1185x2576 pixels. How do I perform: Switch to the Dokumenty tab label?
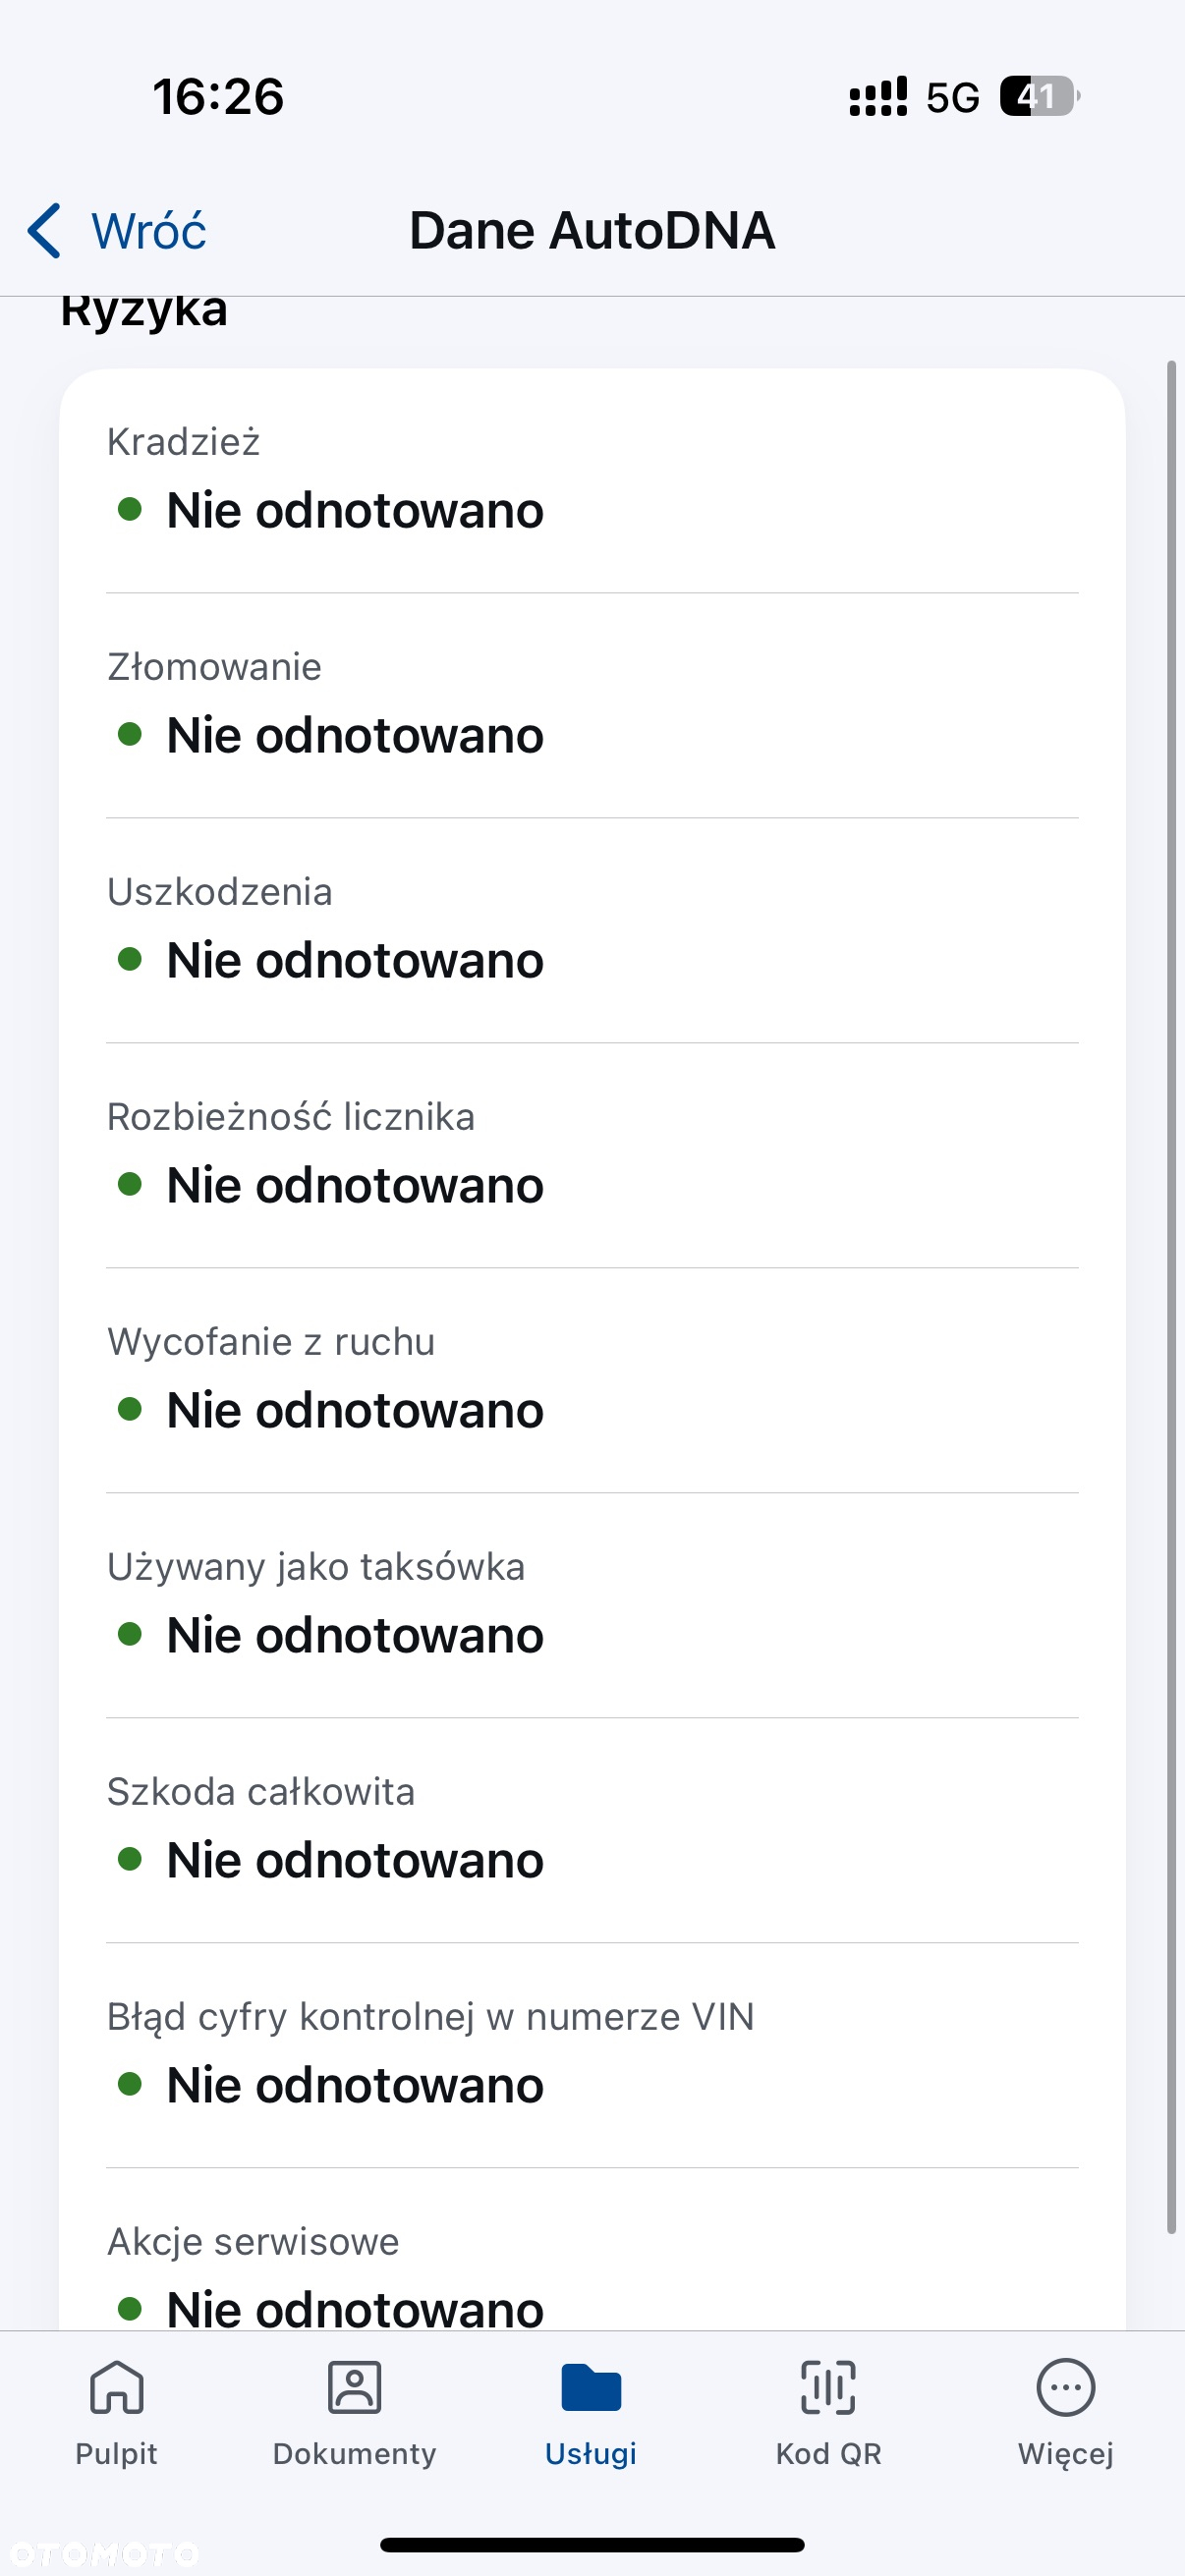pyautogui.click(x=354, y=2453)
